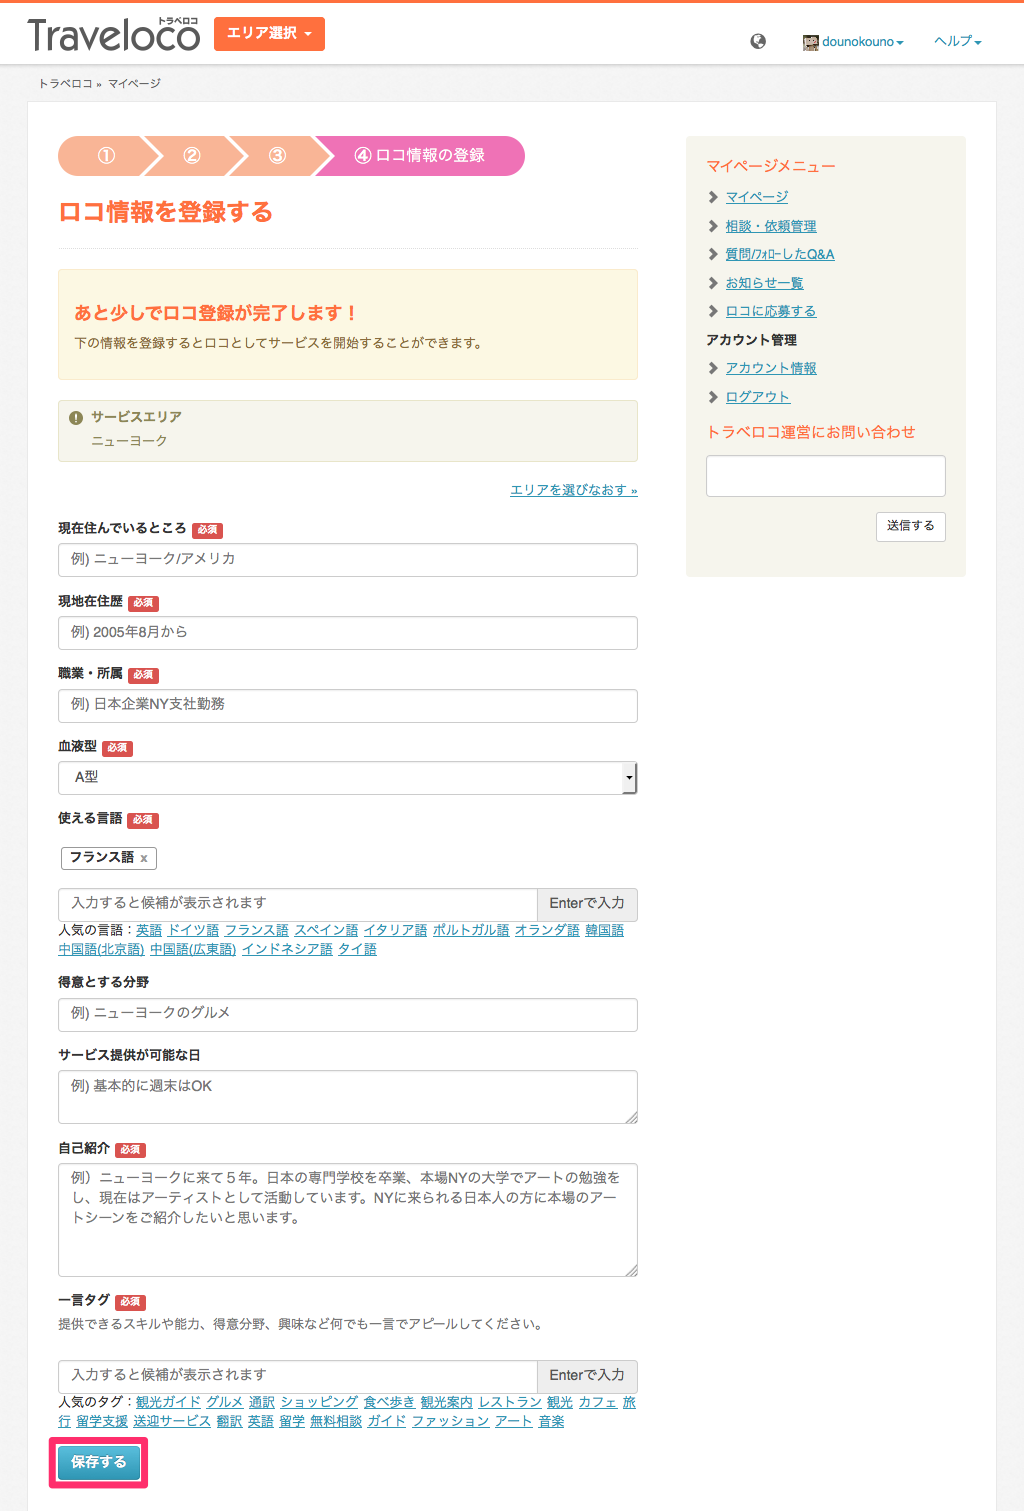Open the ヘルプ dropdown menu
This screenshot has height=1511, width=1024.
tap(958, 41)
